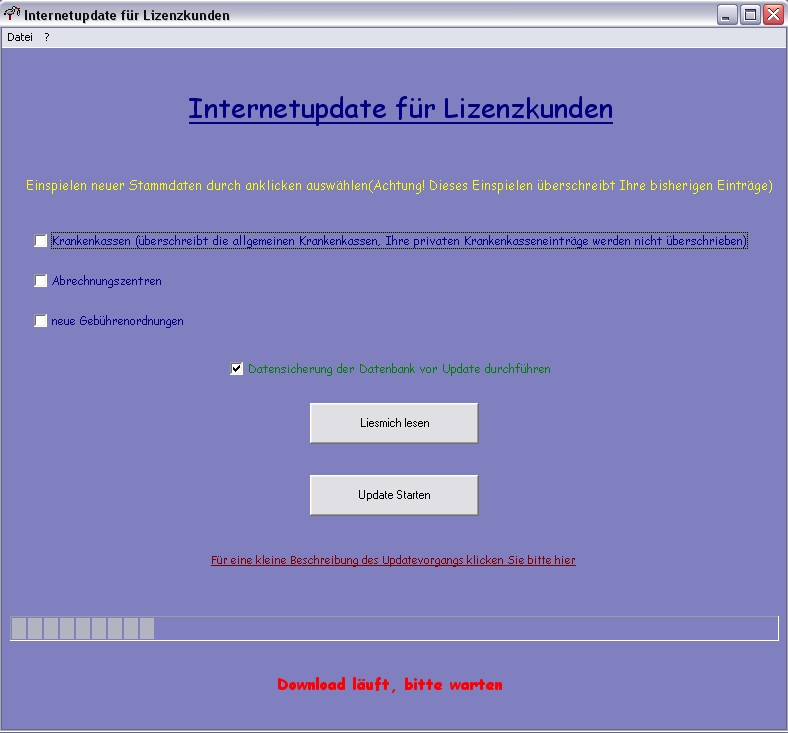This screenshot has height=733, width=788.
Task: Open the Updatevorgang description link
Action: [x=393, y=560]
